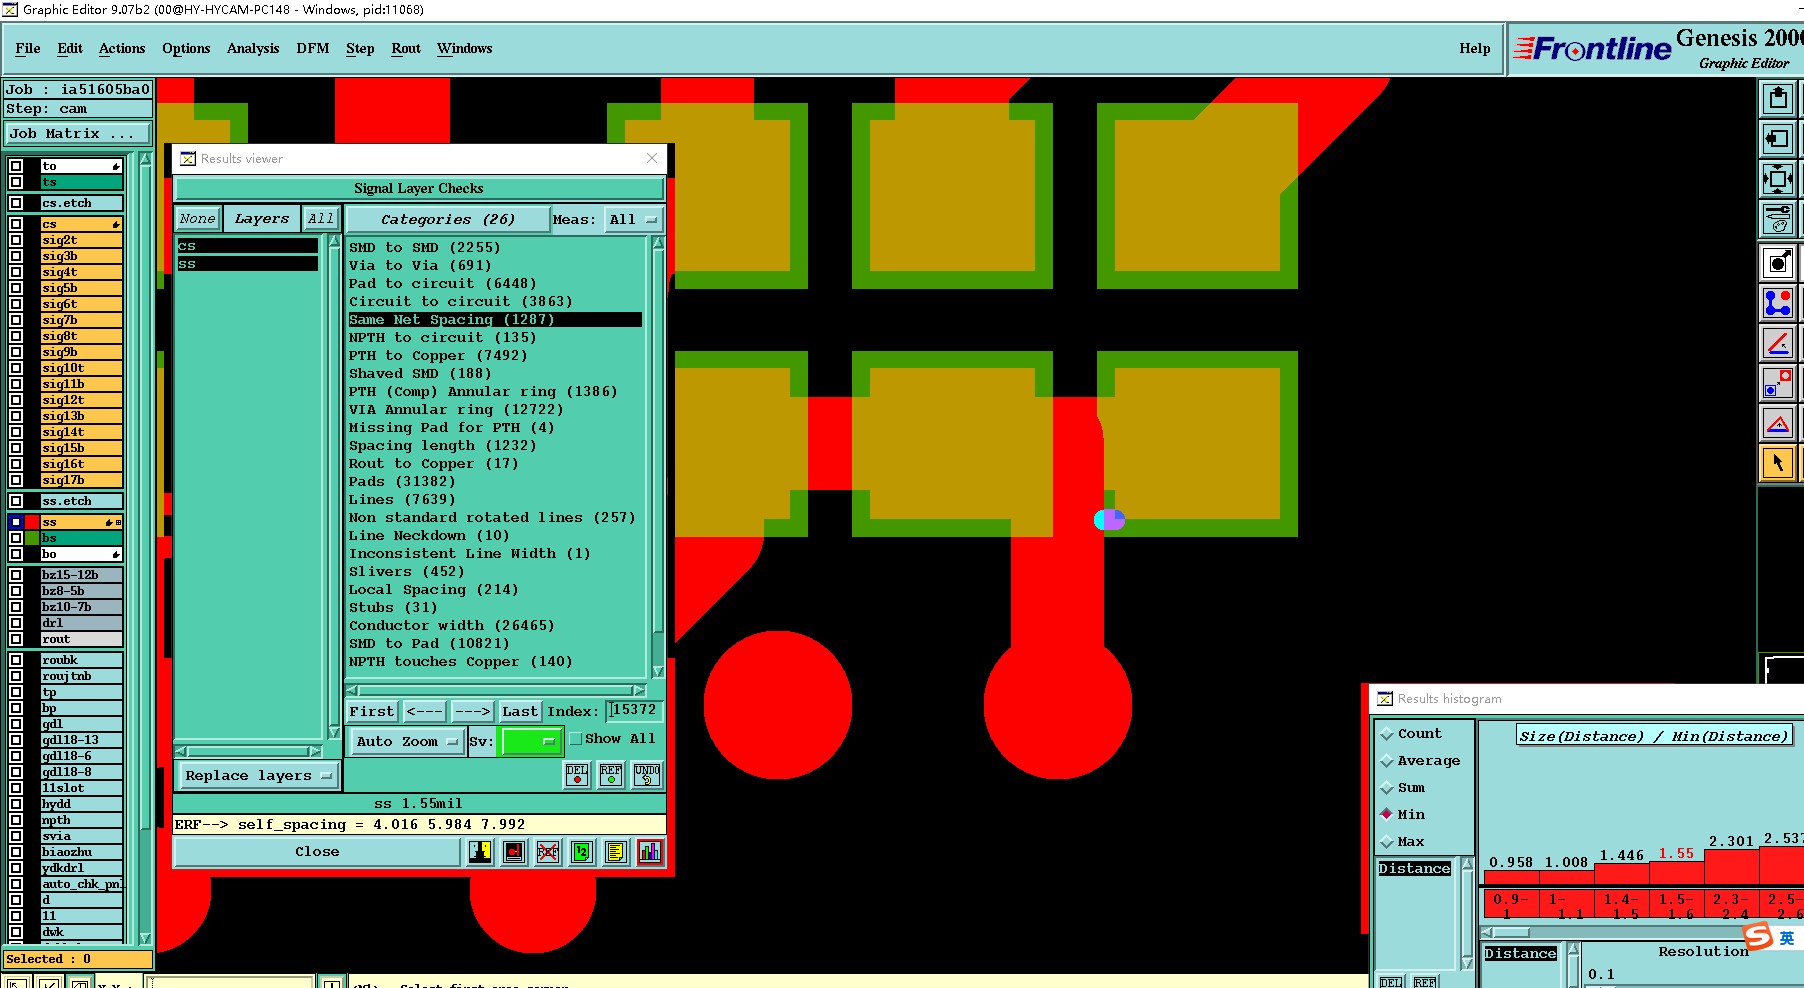Select the Sum radio option
Image resolution: width=1804 pixels, height=988 pixels.
coord(1387,788)
